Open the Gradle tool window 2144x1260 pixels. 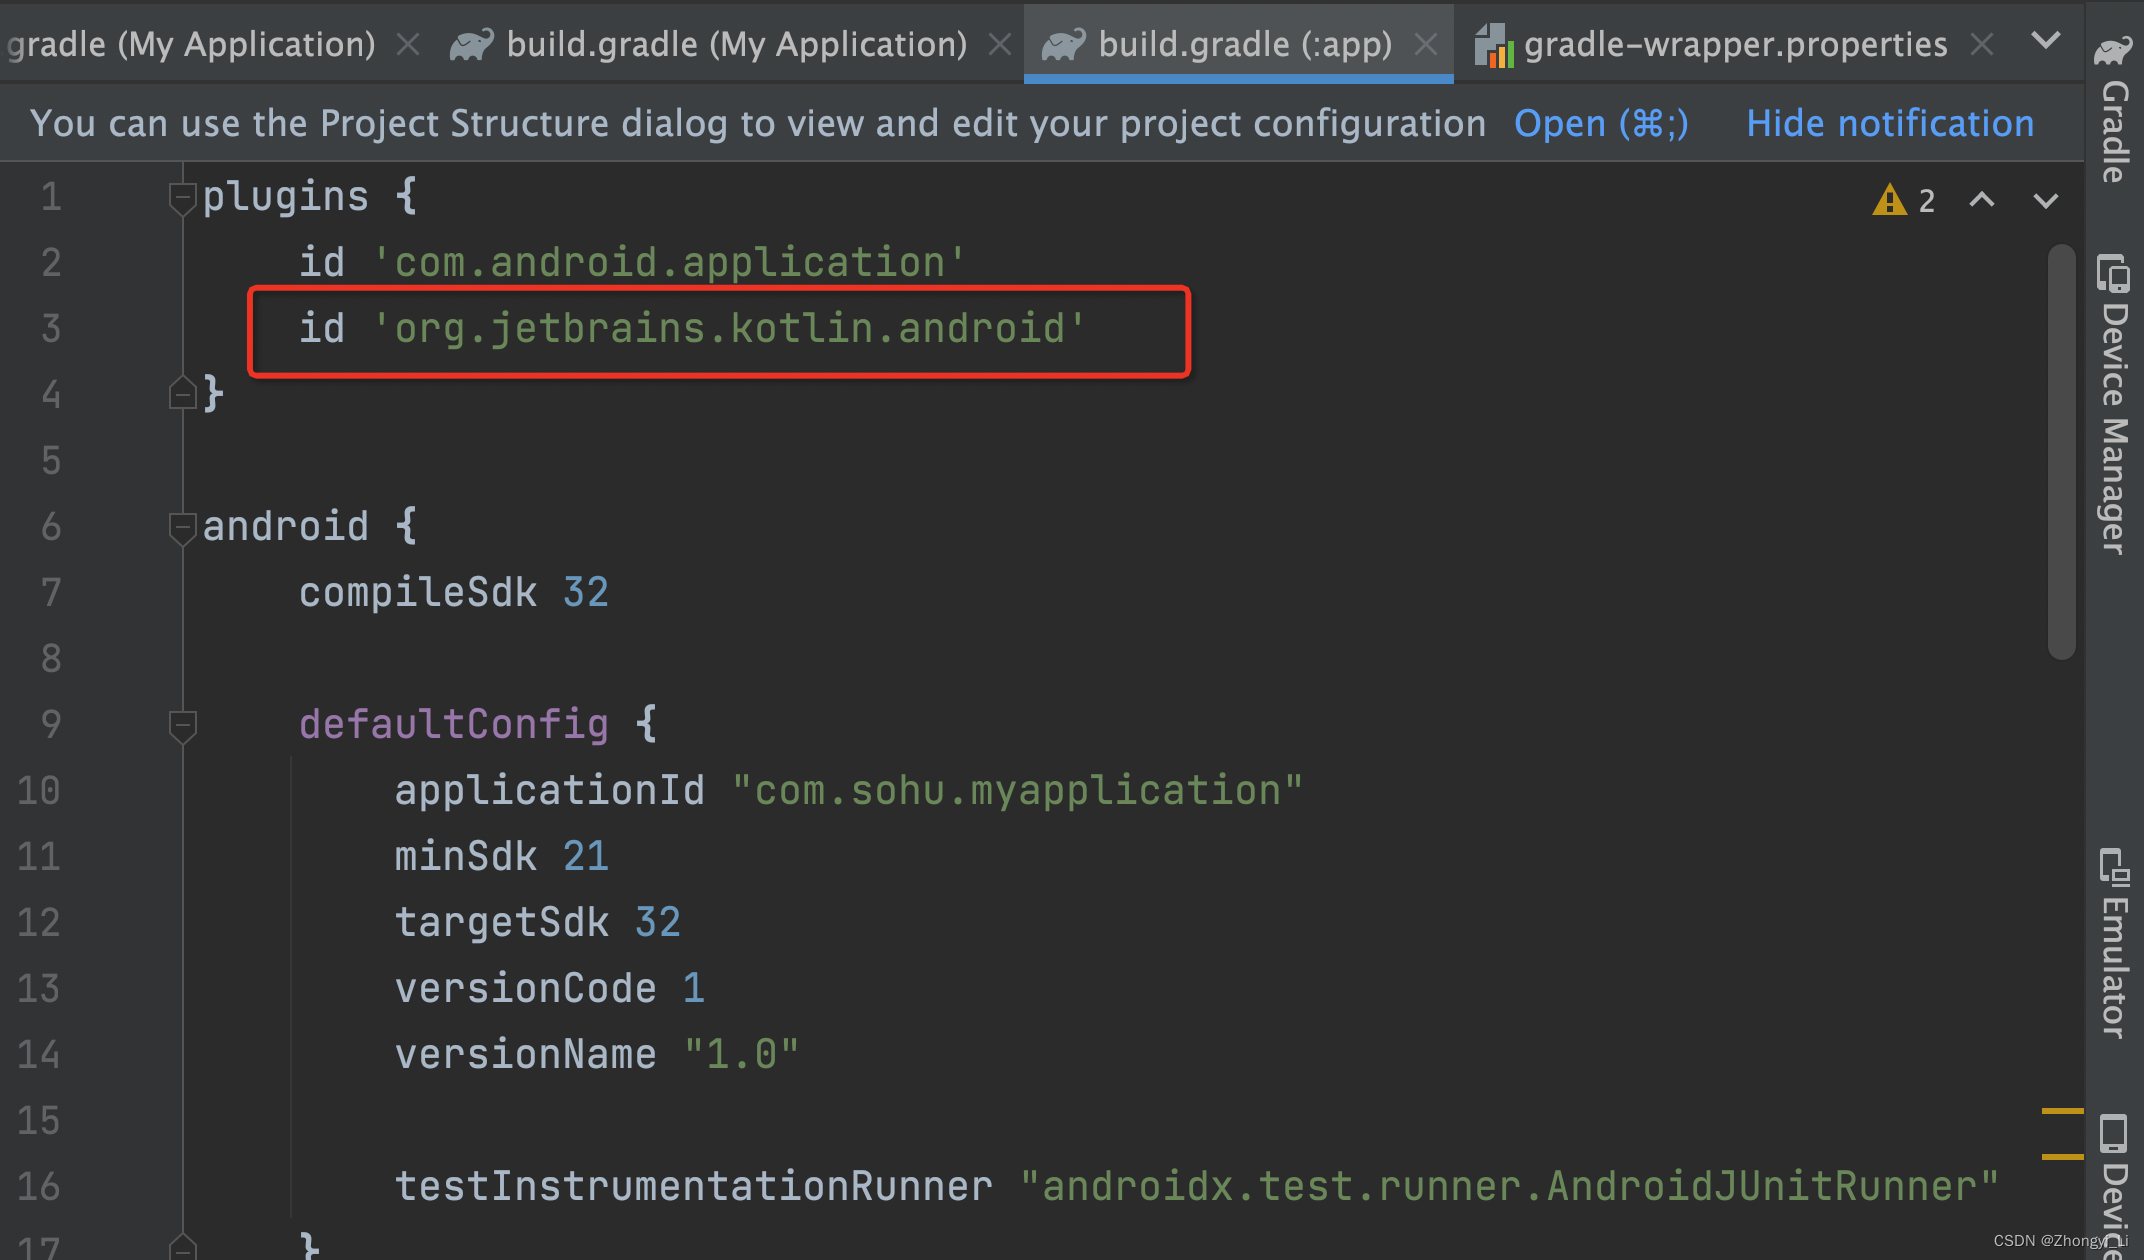pos(2114,110)
